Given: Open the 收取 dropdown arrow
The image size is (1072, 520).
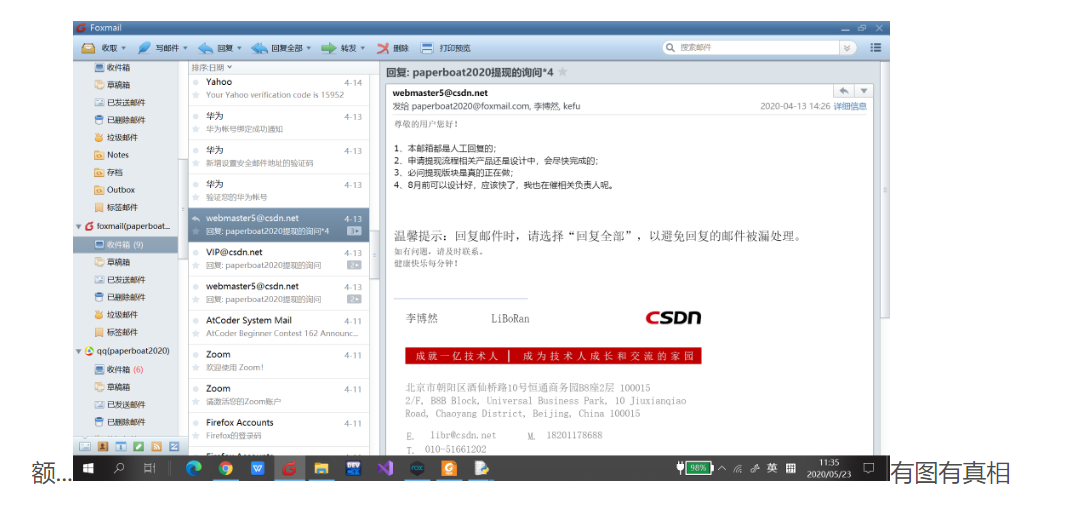Looking at the screenshot, I should (124, 49).
